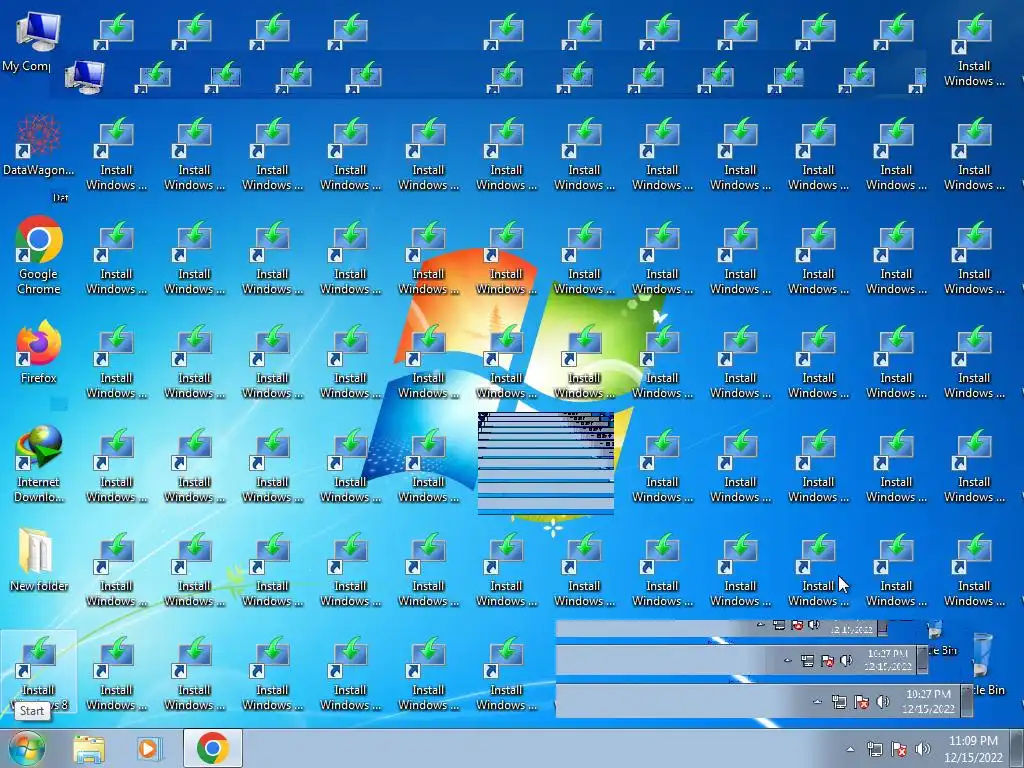The image size is (1024, 768).
Task: Show hidden tray icons arrow
Action: 850,750
